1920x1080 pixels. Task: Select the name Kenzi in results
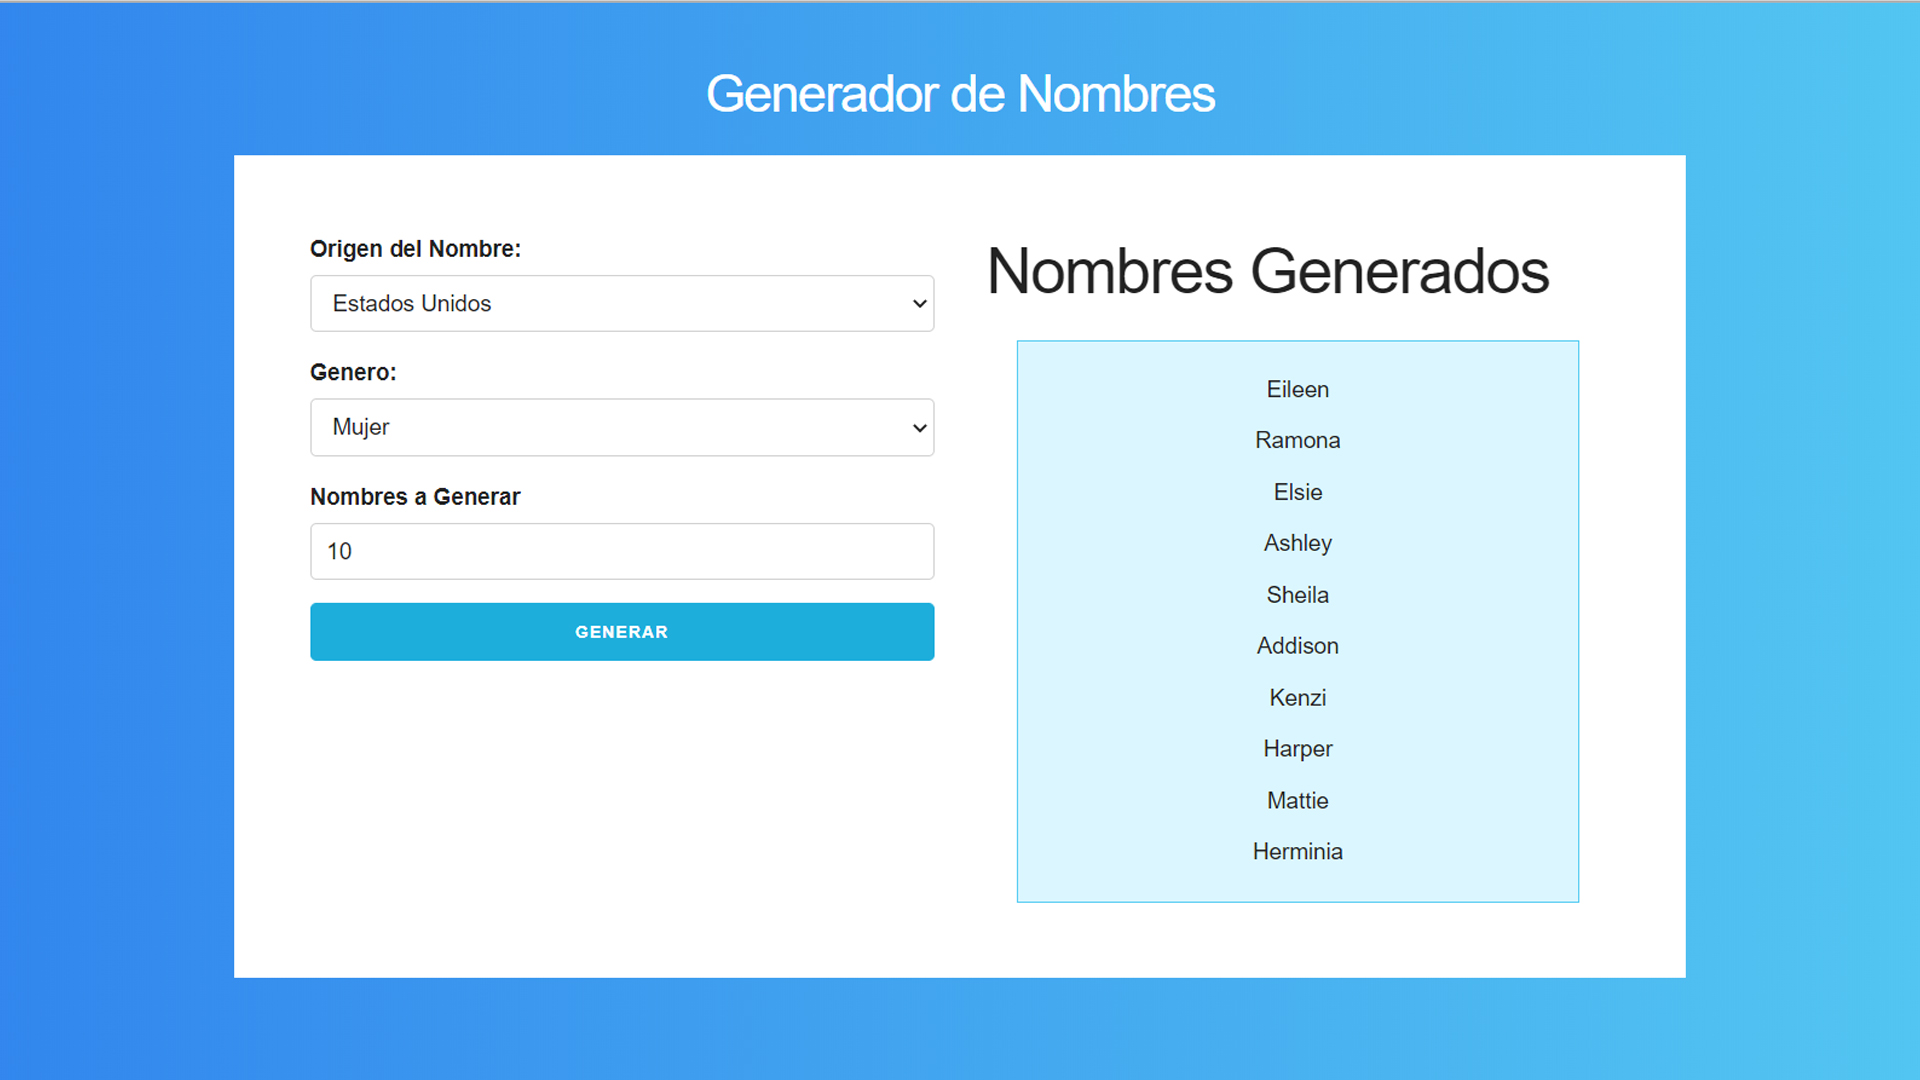click(x=1298, y=698)
